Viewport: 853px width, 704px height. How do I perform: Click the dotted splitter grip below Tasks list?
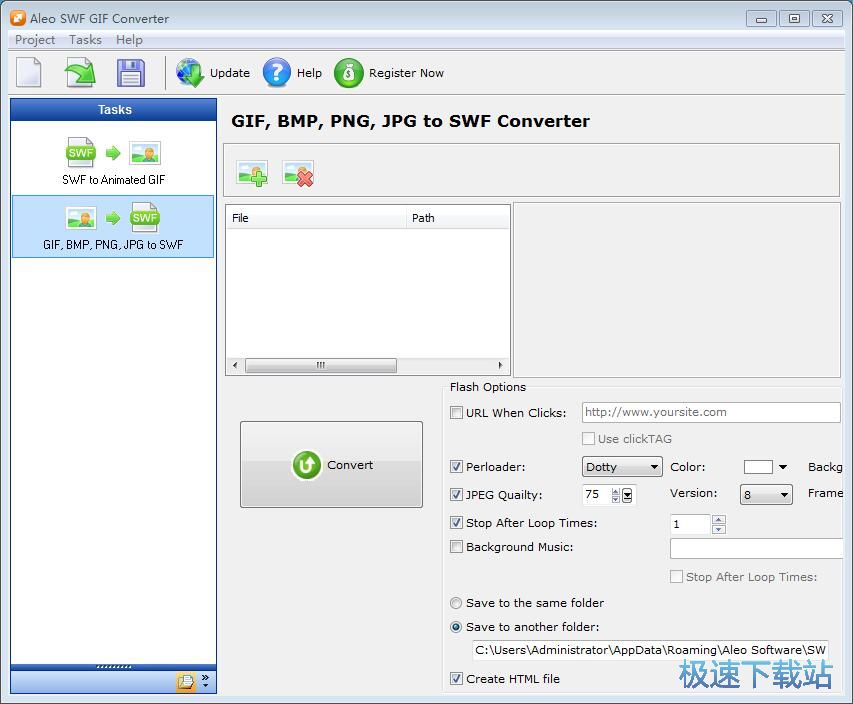click(114, 666)
